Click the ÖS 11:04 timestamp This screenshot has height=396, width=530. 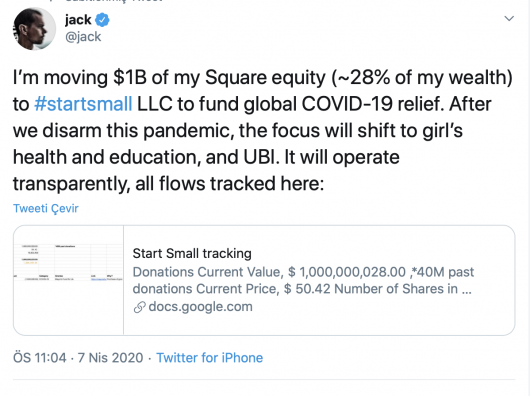40,357
